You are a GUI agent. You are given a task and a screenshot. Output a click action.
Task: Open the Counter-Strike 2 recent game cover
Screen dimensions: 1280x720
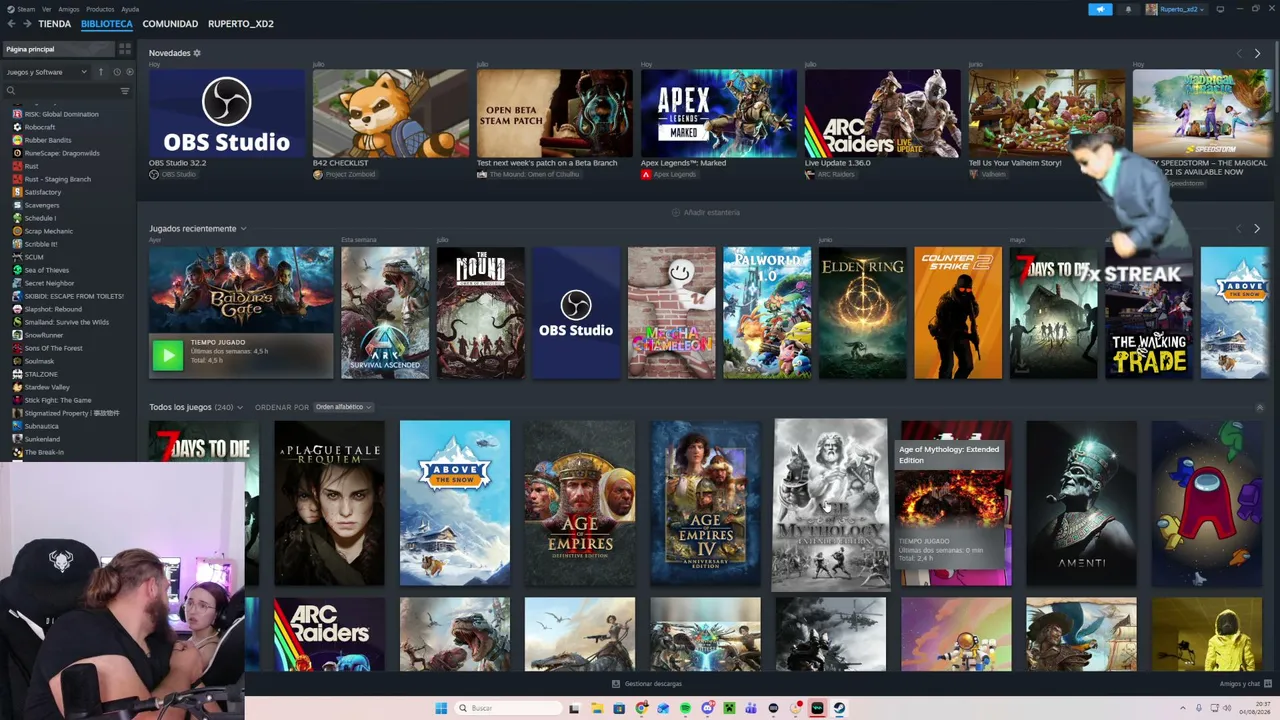[958, 313]
